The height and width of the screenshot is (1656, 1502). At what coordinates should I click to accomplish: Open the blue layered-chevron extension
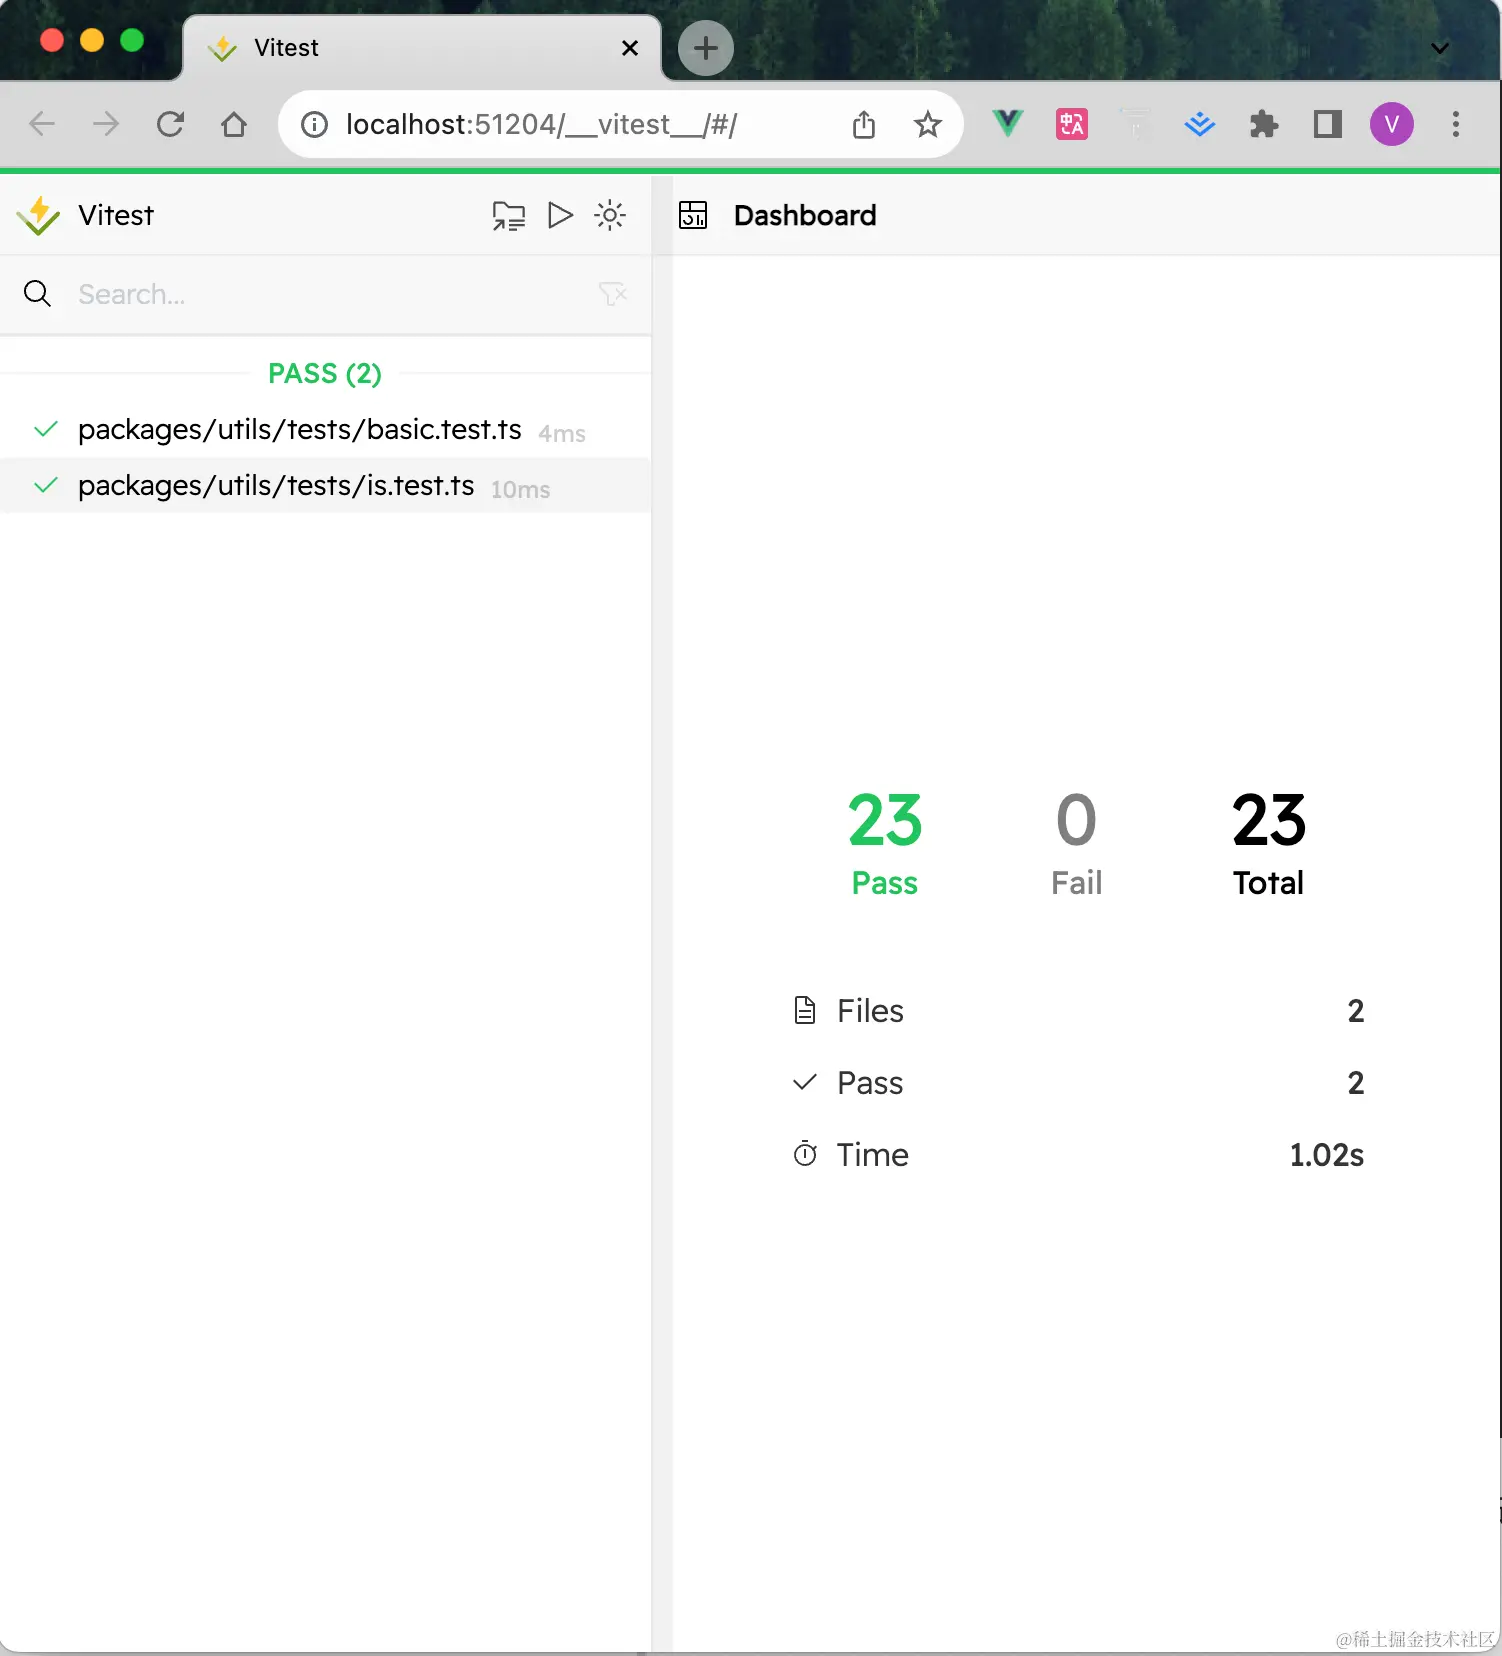[x=1200, y=124]
